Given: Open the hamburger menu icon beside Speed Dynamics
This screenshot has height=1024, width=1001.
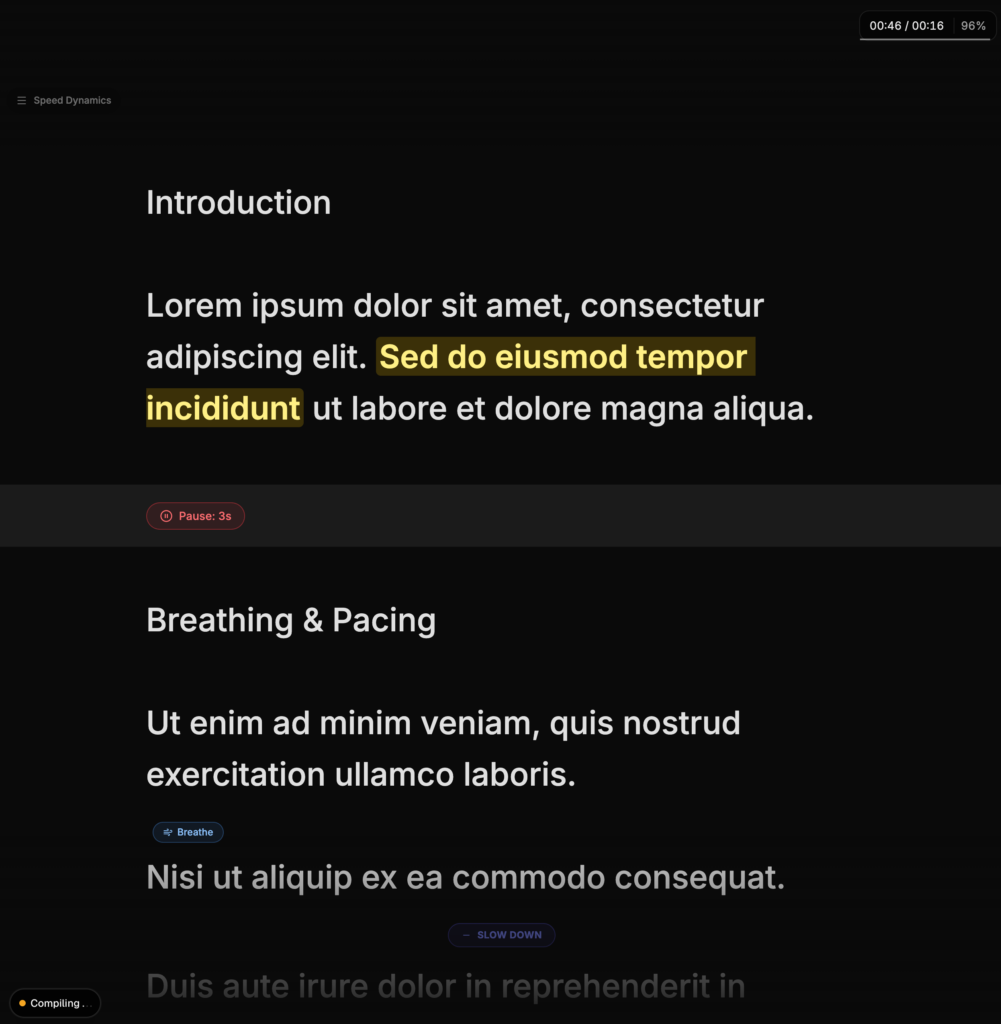Looking at the screenshot, I should [22, 101].
